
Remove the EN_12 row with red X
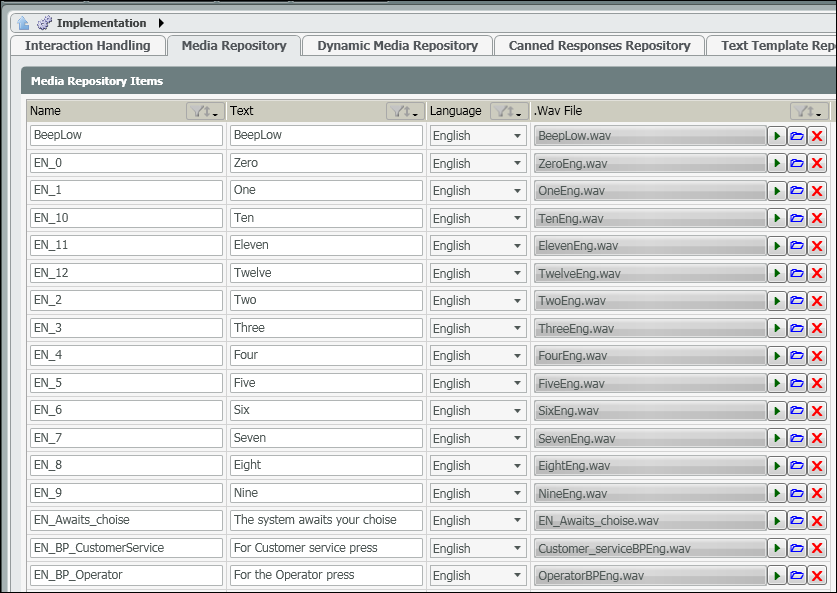pyautogui.click(x=817, y=274)
